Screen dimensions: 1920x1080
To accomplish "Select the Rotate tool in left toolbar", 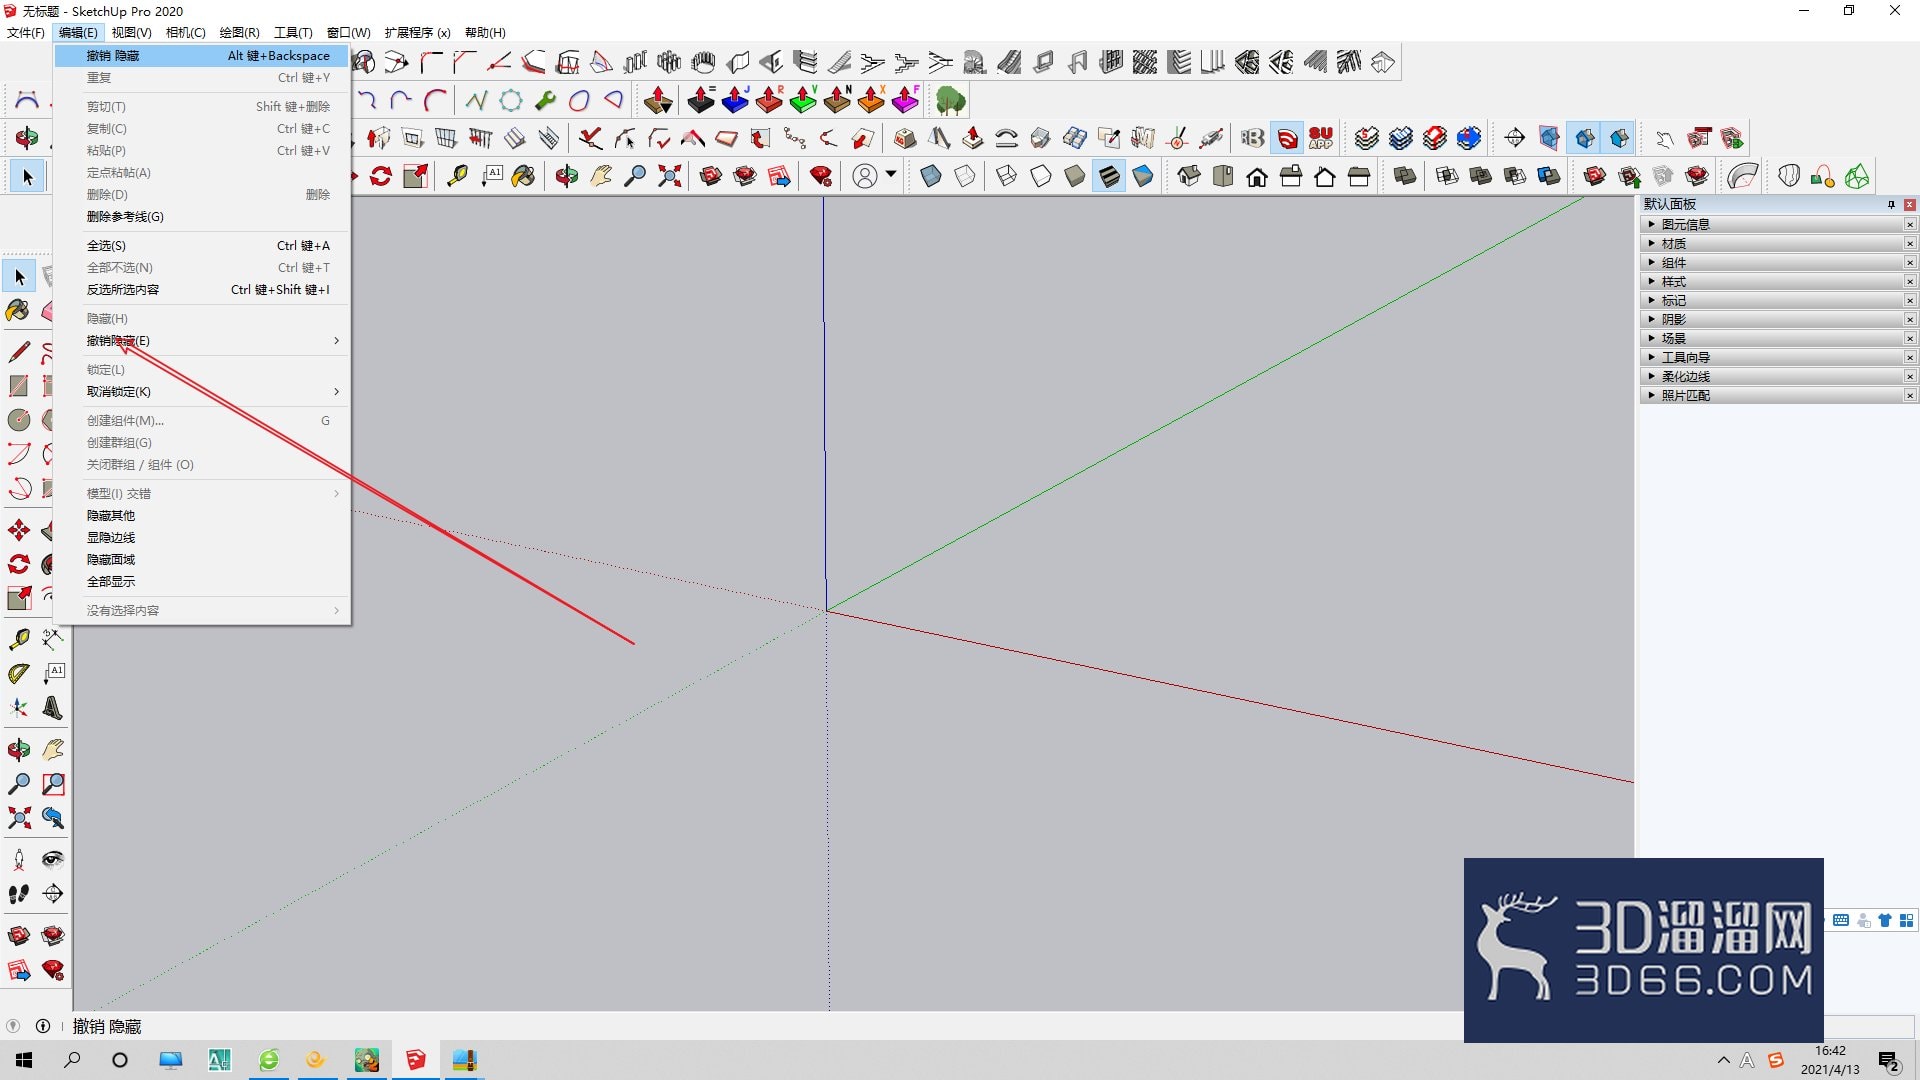I will [19, 564].
